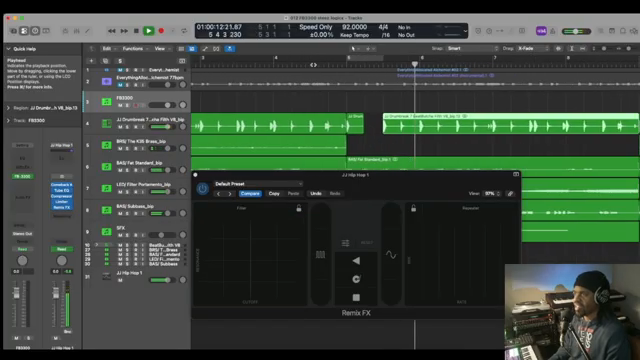640x360 pixels.
Task: Click the Rewind transport button
Action: coord(111,31)
